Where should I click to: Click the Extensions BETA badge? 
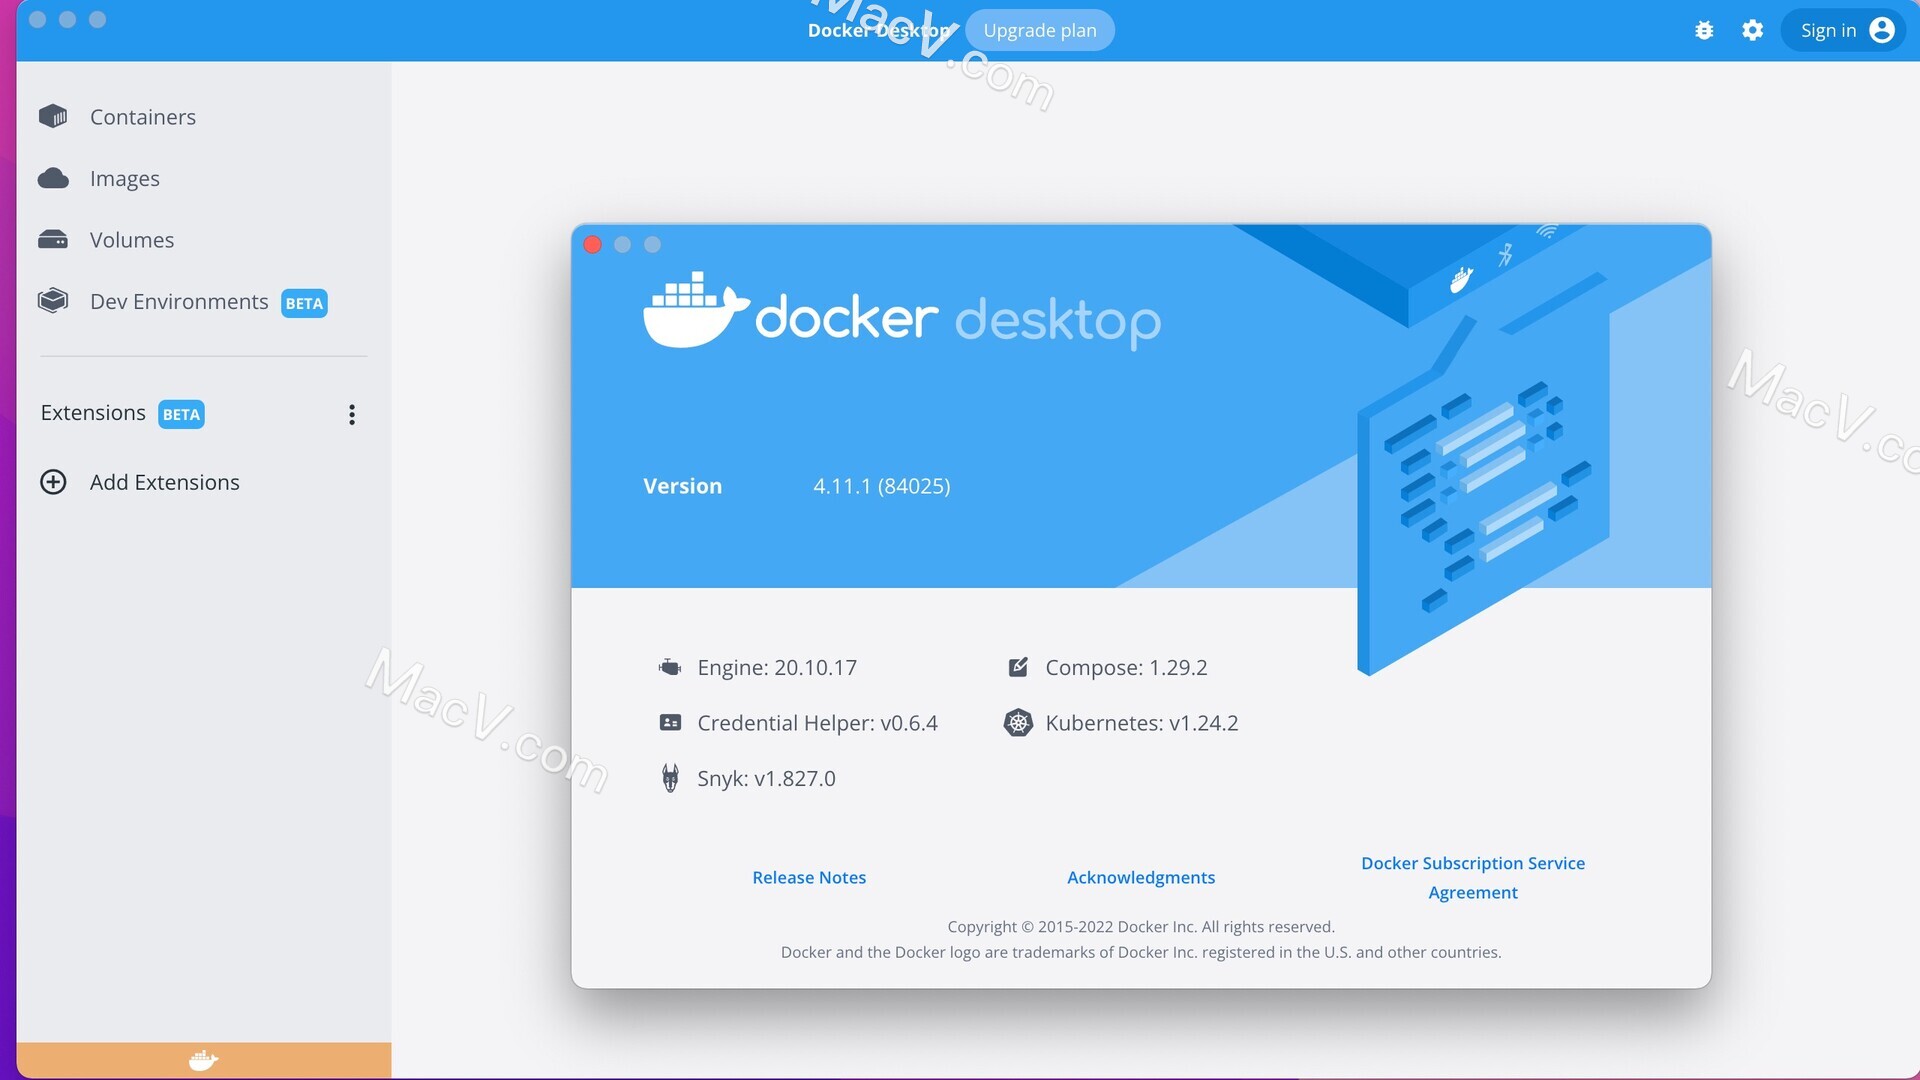pyautogui.click(x=181, y=414)
